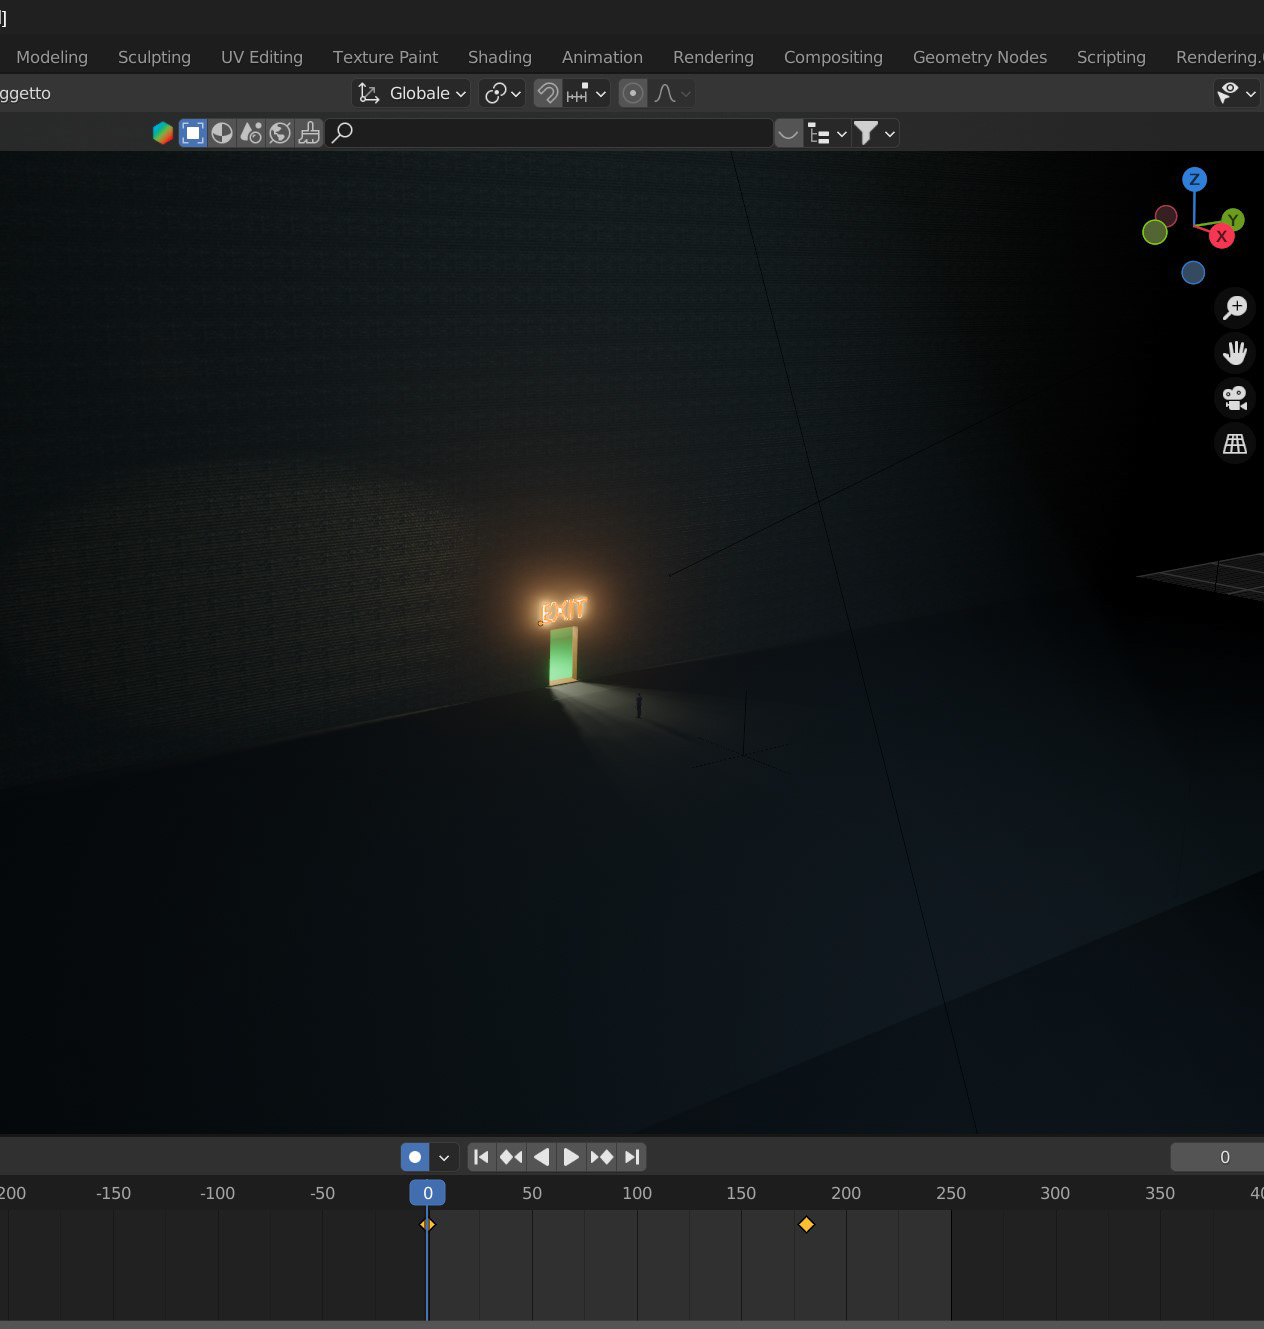Switch to the Animation workspace tab
The width and height of the screenshot is (1264, 1329).
click(602, 57)
